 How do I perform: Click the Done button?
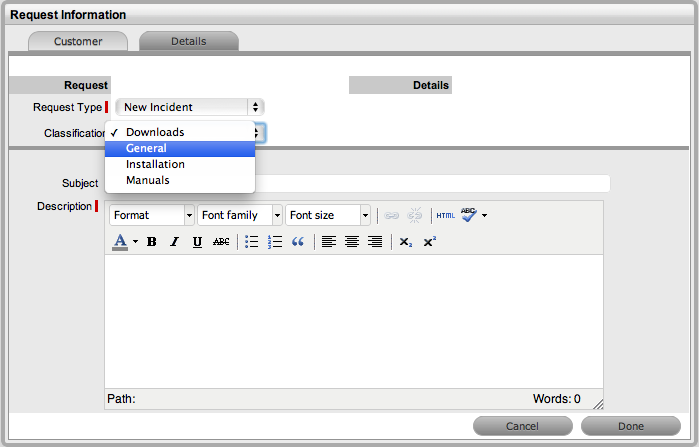click(x=631, y=426)
